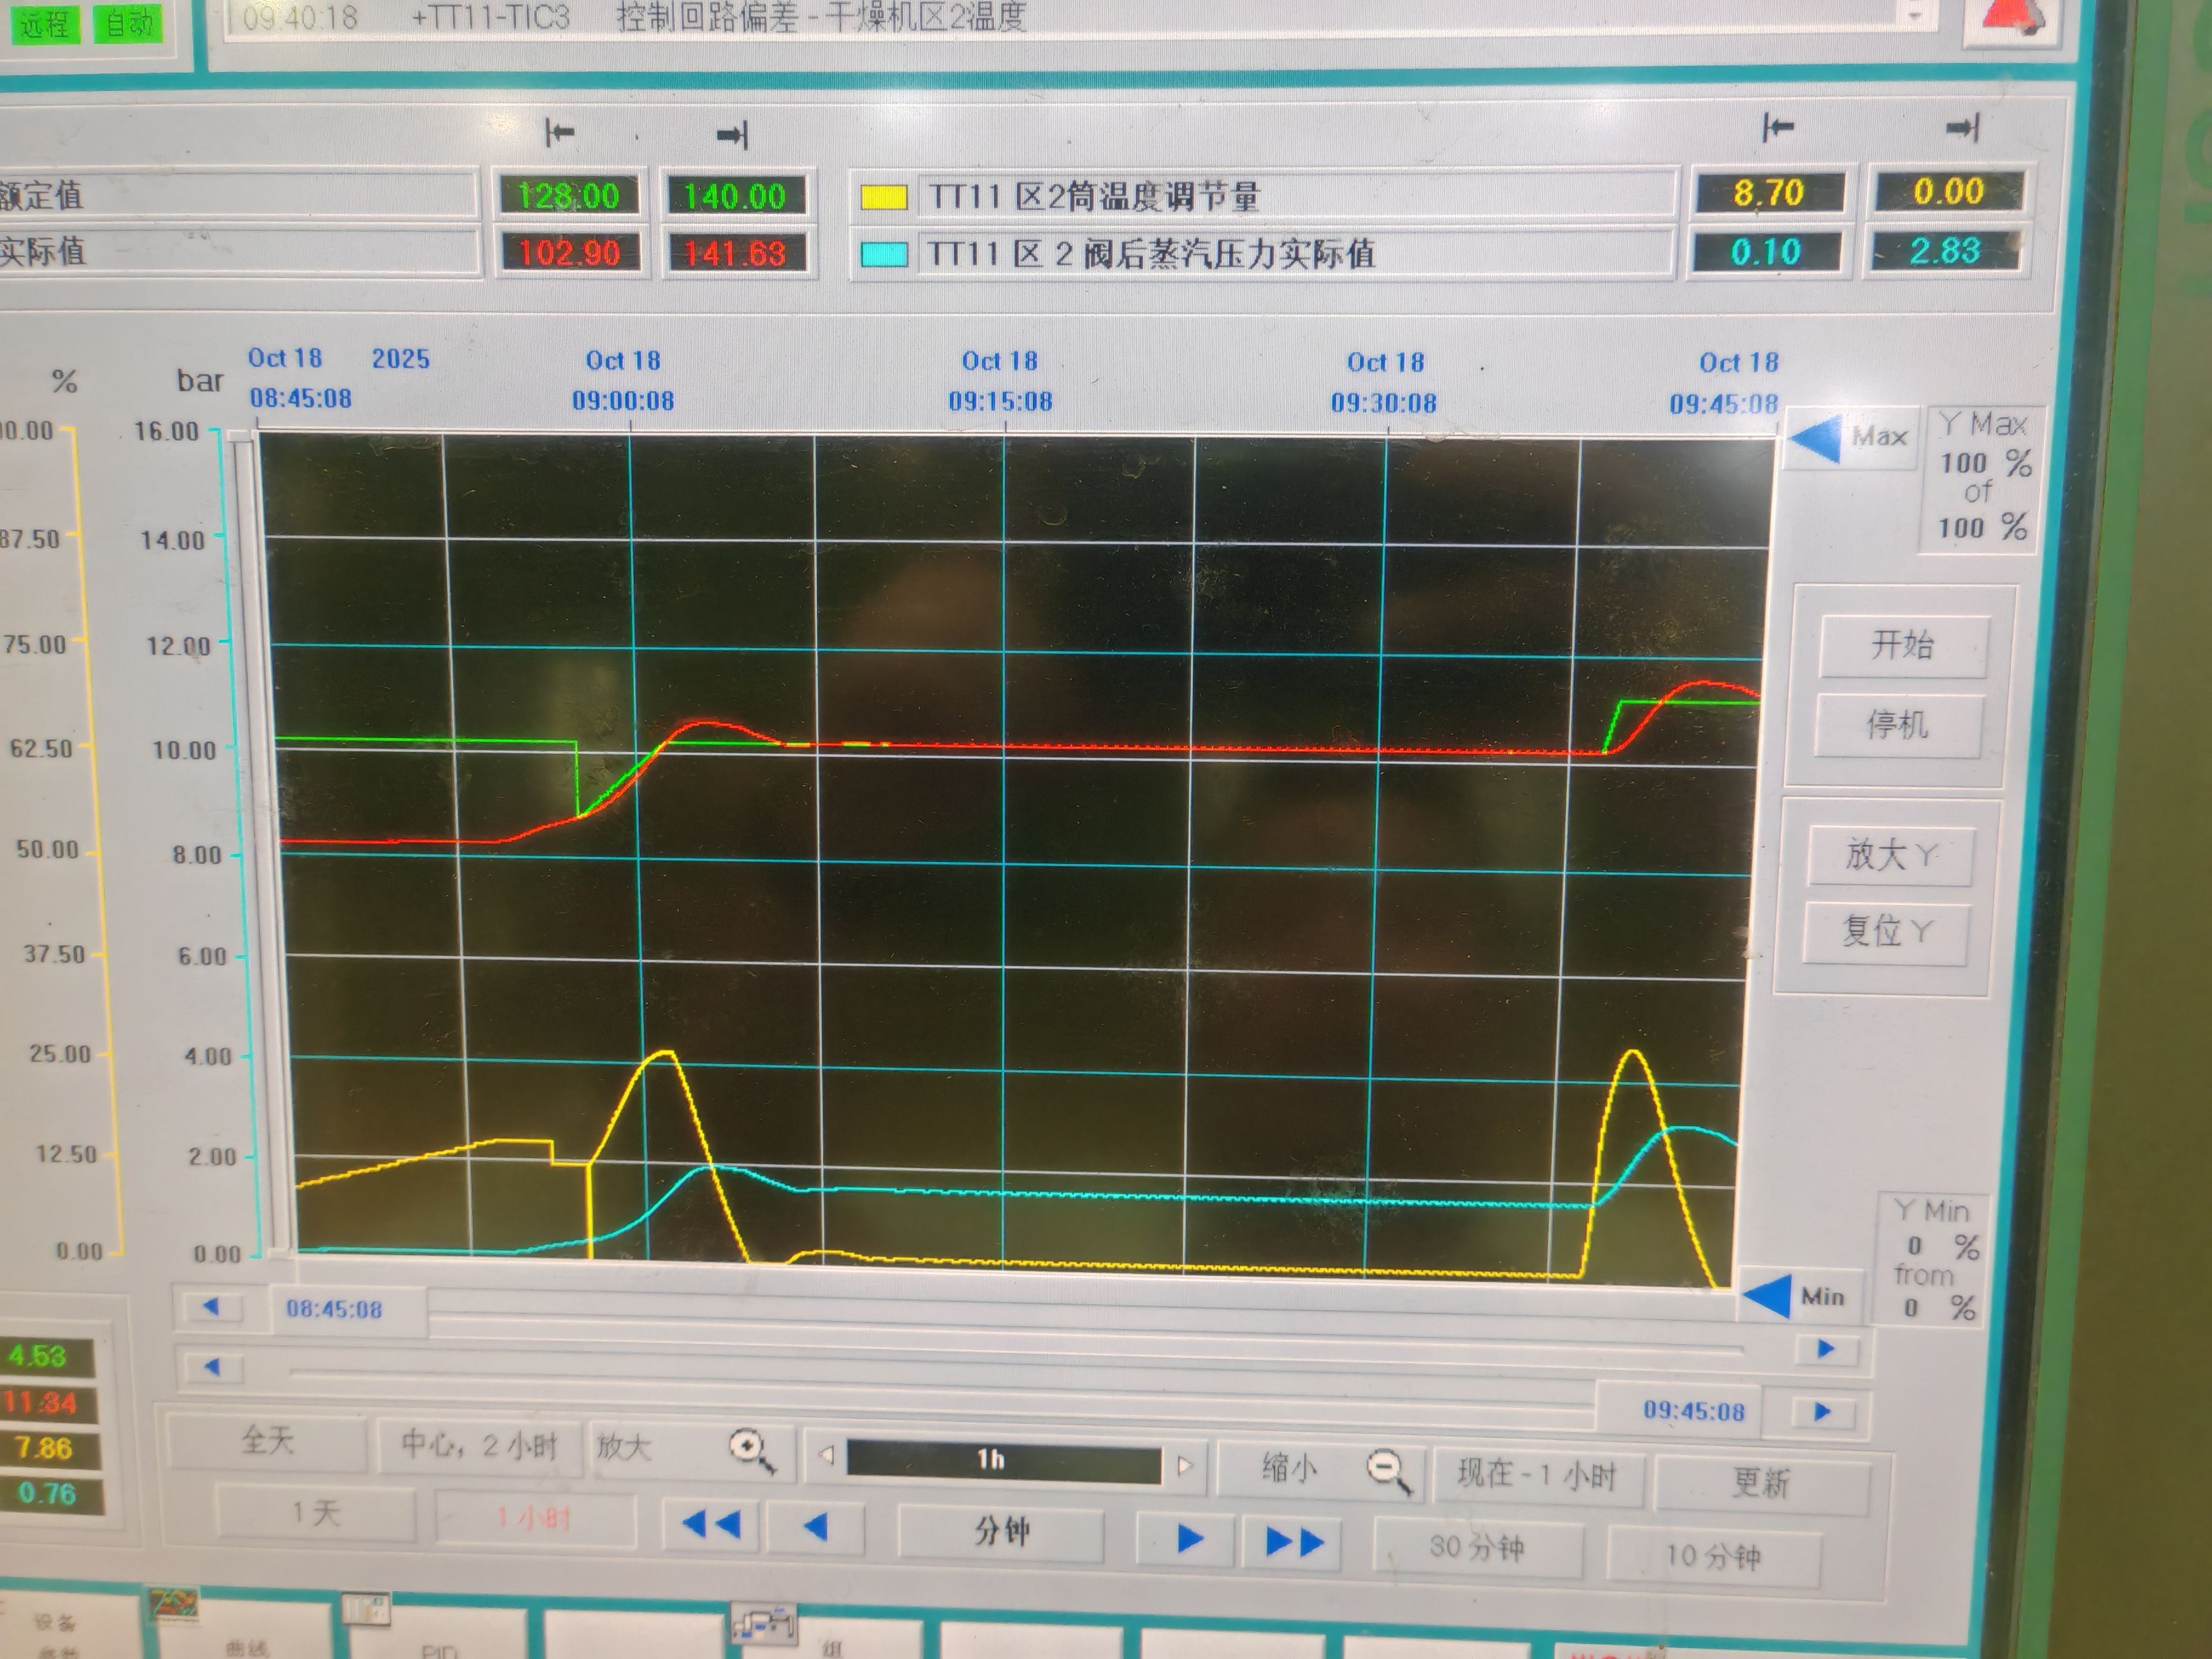Increase time span with right triangle beside 1h

(x=1185, y=1466)
